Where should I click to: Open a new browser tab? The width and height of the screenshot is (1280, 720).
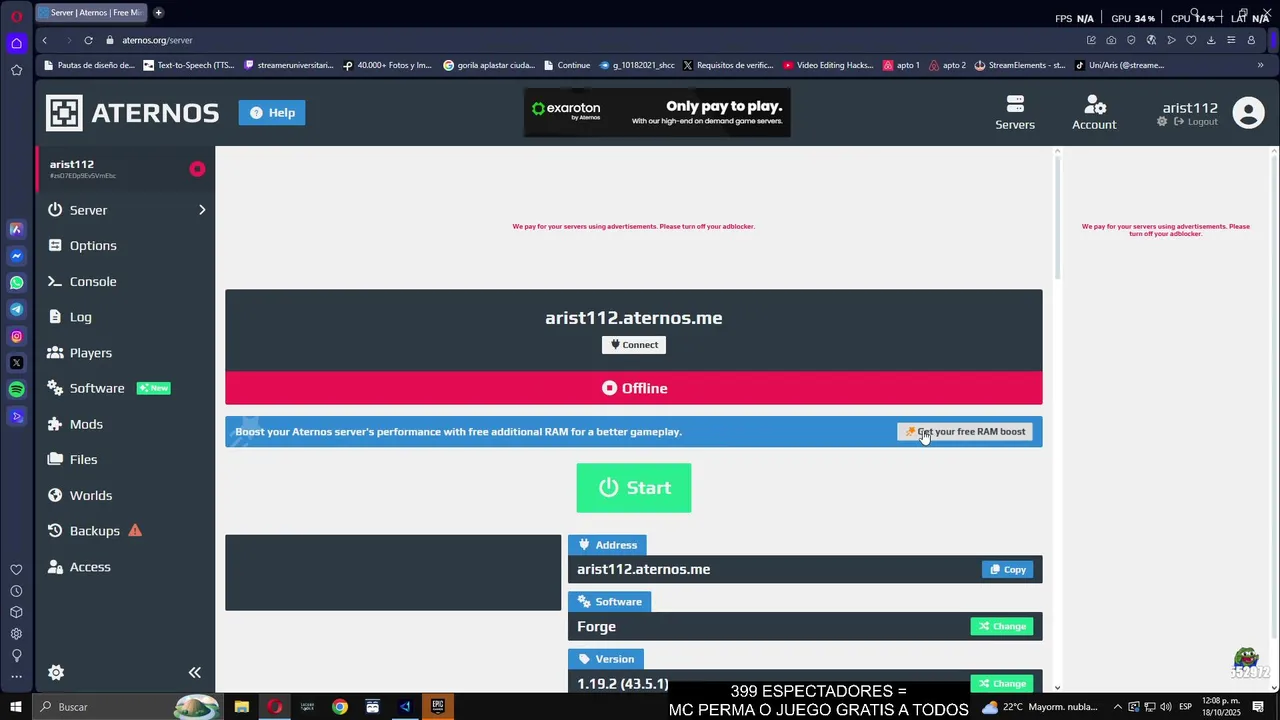click(158, 13)
